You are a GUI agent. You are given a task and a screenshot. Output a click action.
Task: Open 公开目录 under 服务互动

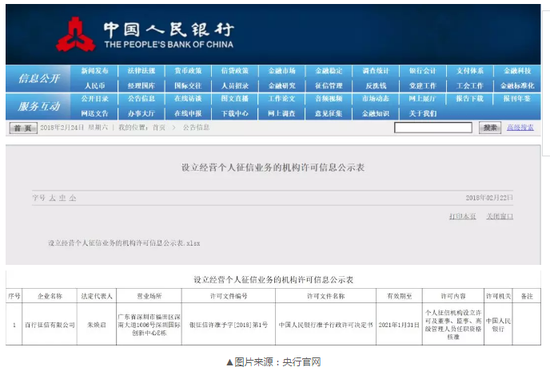(95, 99)
